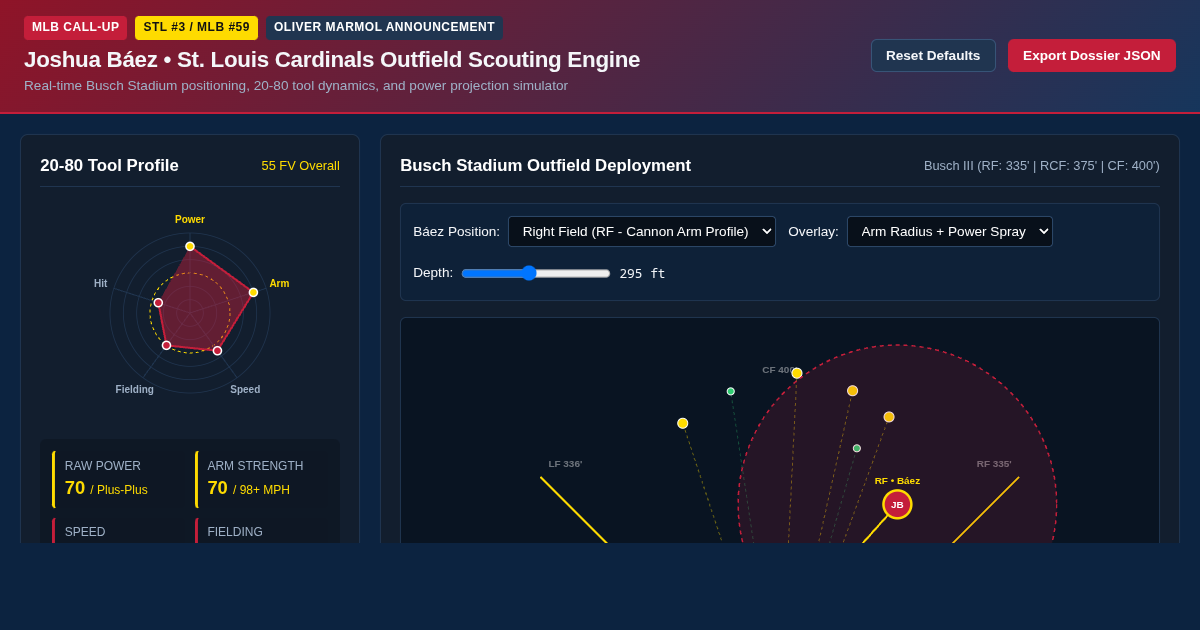
Task: Select the Hit point on radar chart
Action: [x=158, y=302]
